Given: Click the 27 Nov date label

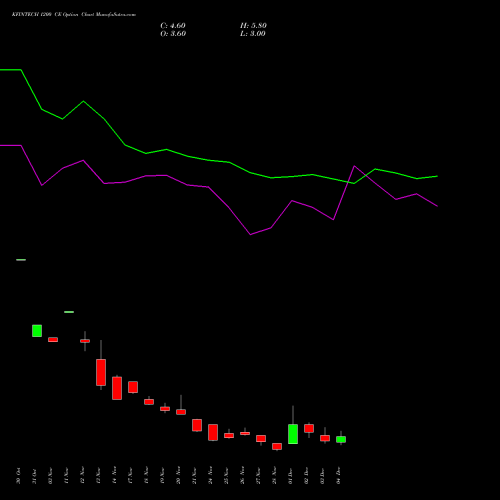Looking at the screenshot, I should tap(258, 476).
